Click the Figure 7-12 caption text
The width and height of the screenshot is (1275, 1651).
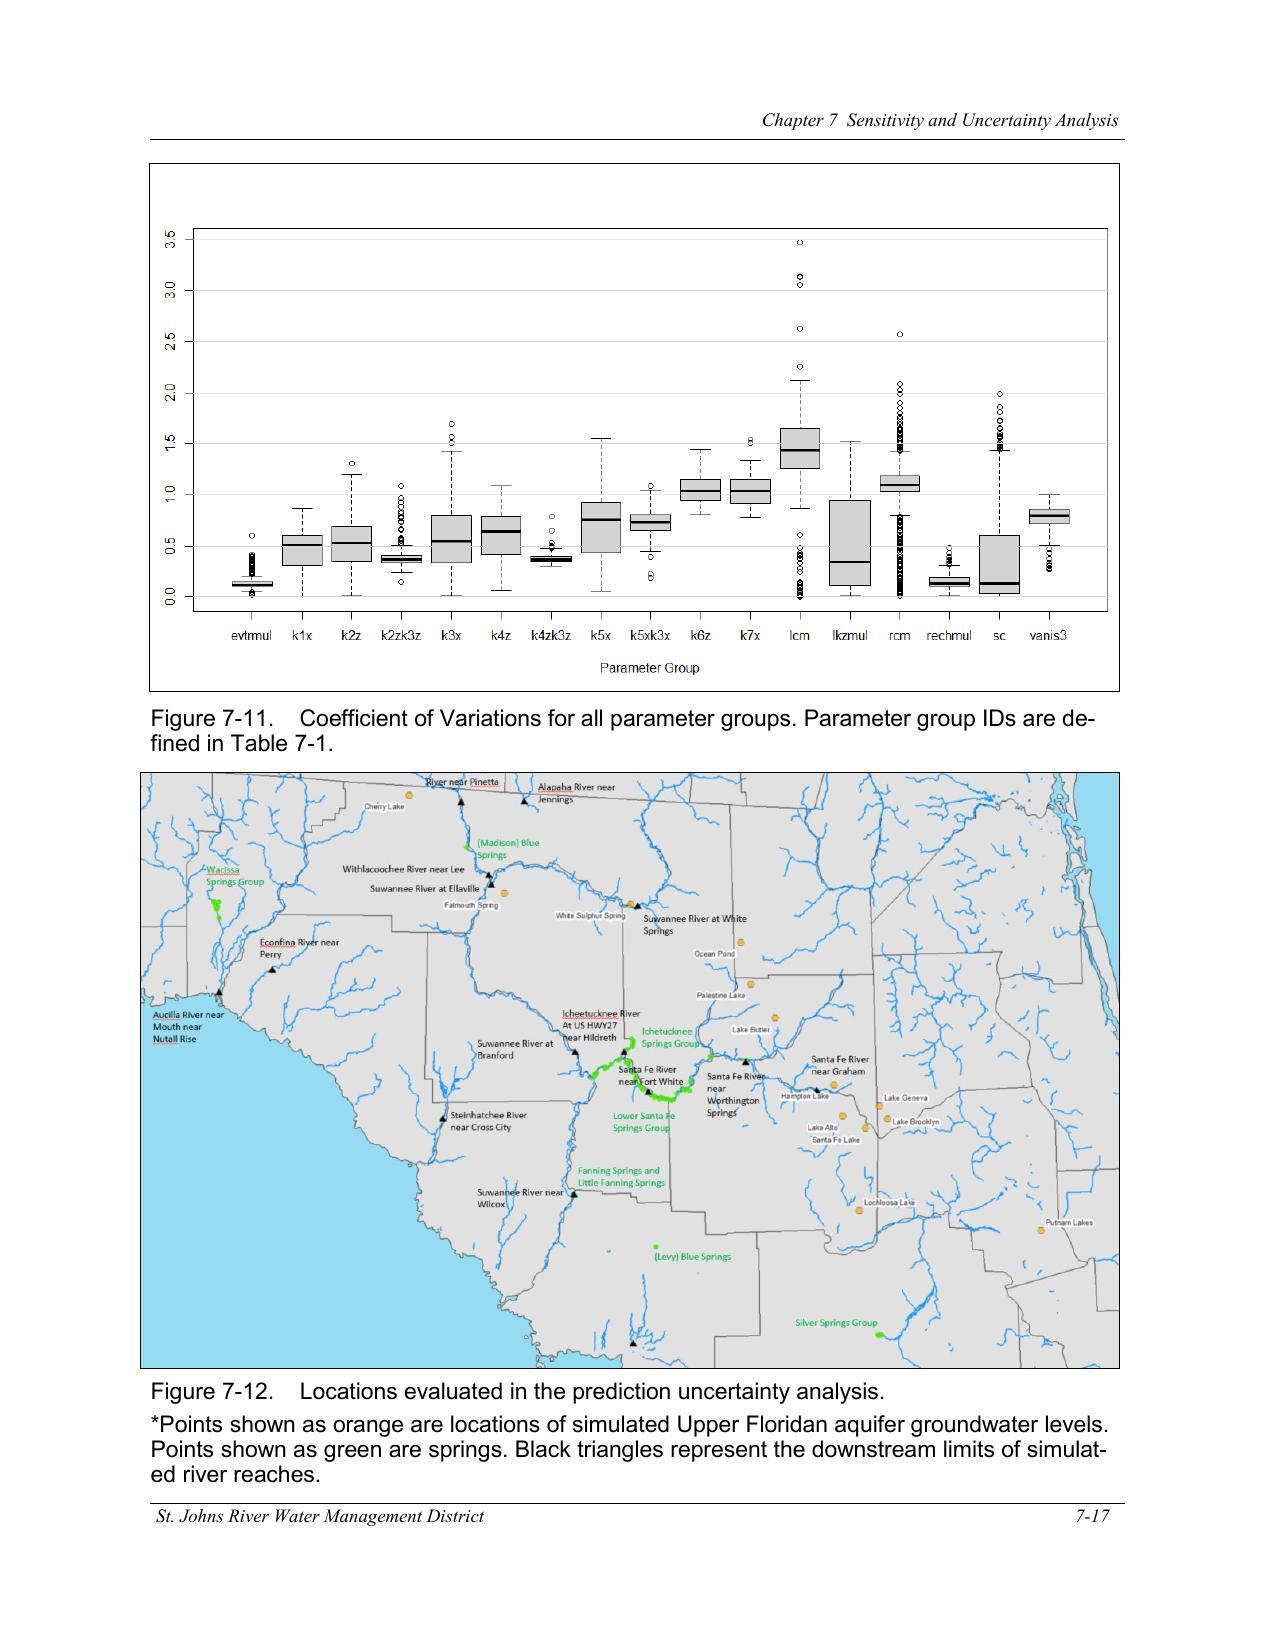(517, 1392)
